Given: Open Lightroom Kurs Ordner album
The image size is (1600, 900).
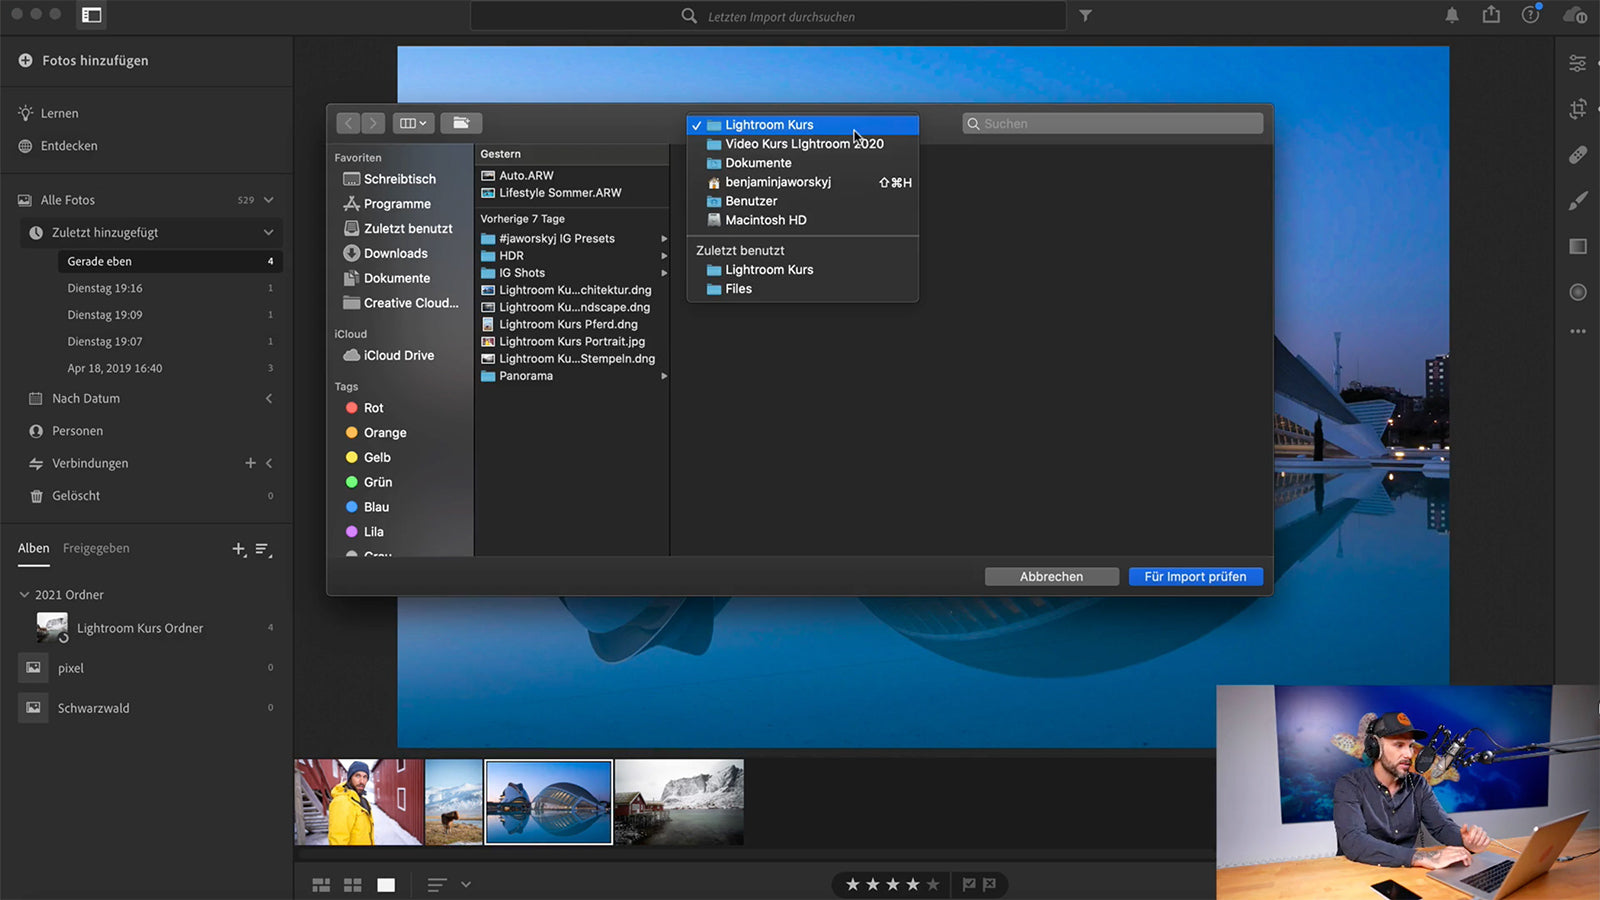Looking at the screenshot, I should click(140, 628).
